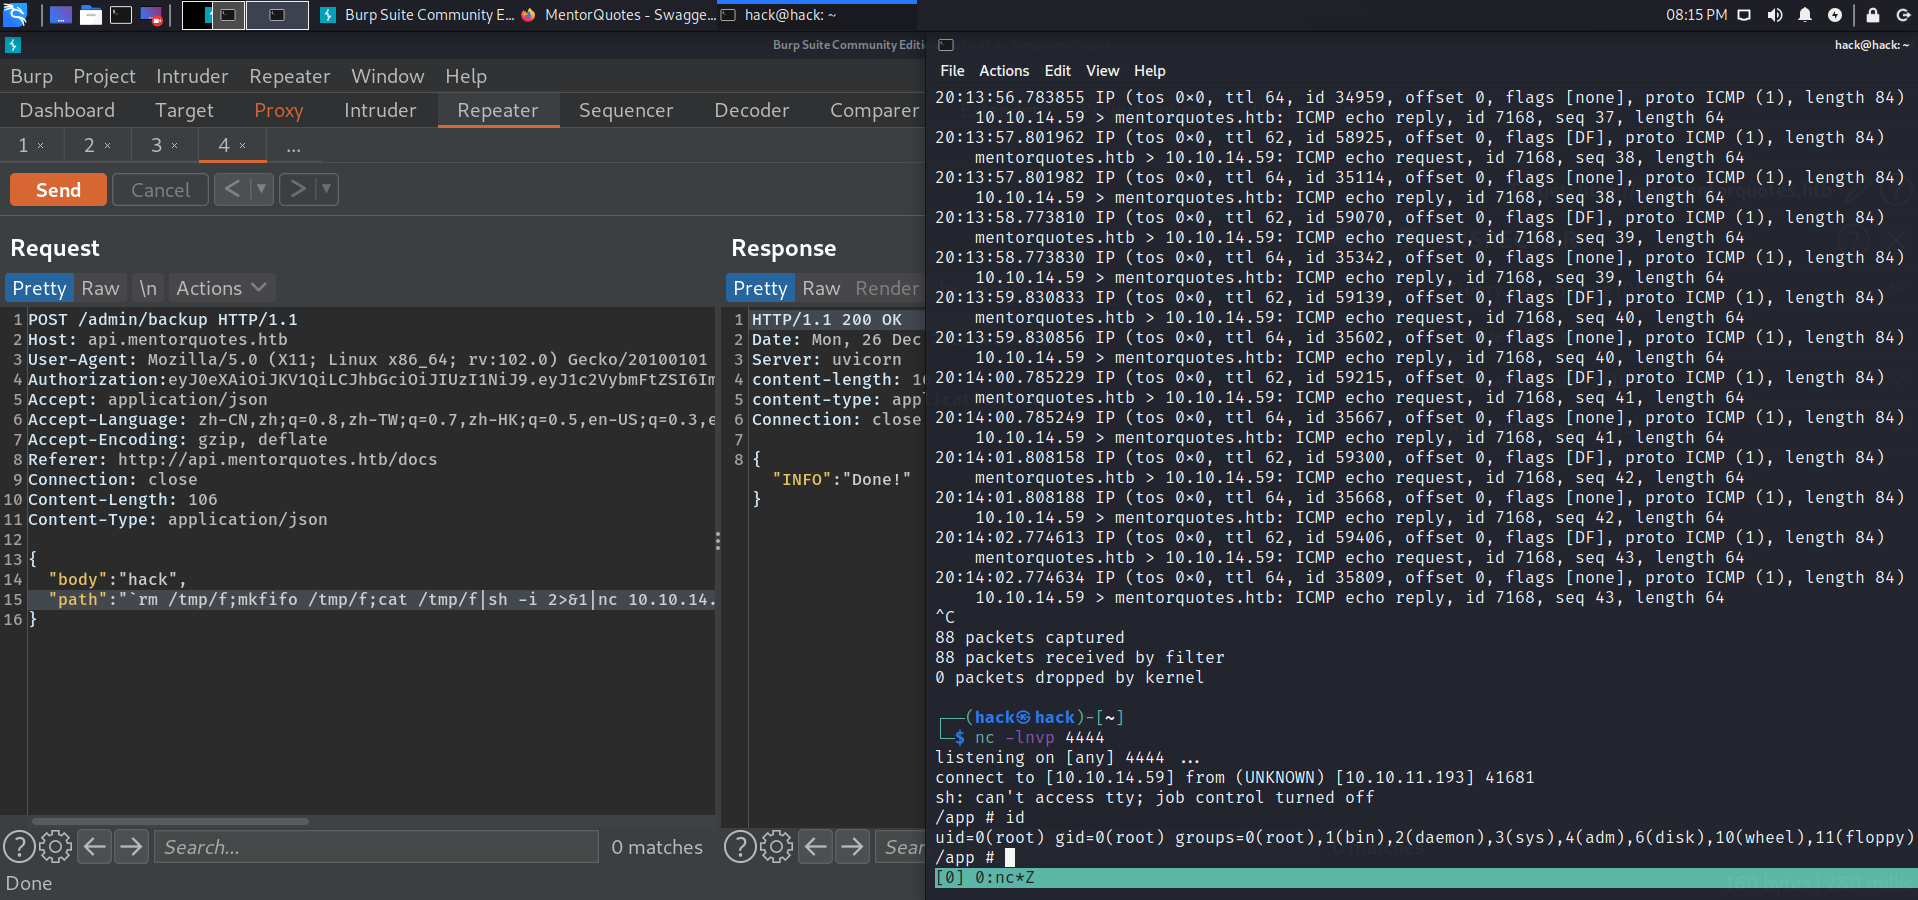This screenshot has height=900, width=1918.
Task: Open the screen recorder panel icon
Action: pyautogui.click(x=151, y=15)
